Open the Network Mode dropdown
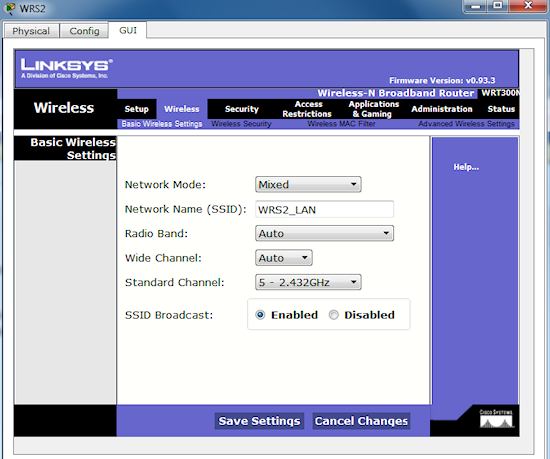The width and height of the screenshot is (550, 459). (308, 184)
